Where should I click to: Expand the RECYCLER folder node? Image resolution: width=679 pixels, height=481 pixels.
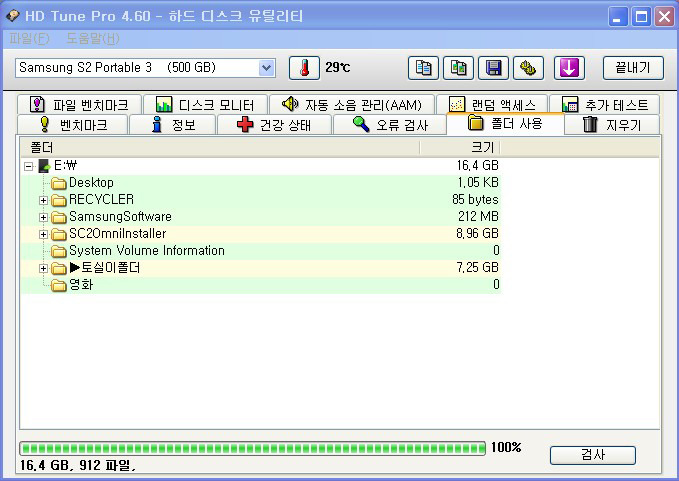pyautogui.click(x=43, y=200)
